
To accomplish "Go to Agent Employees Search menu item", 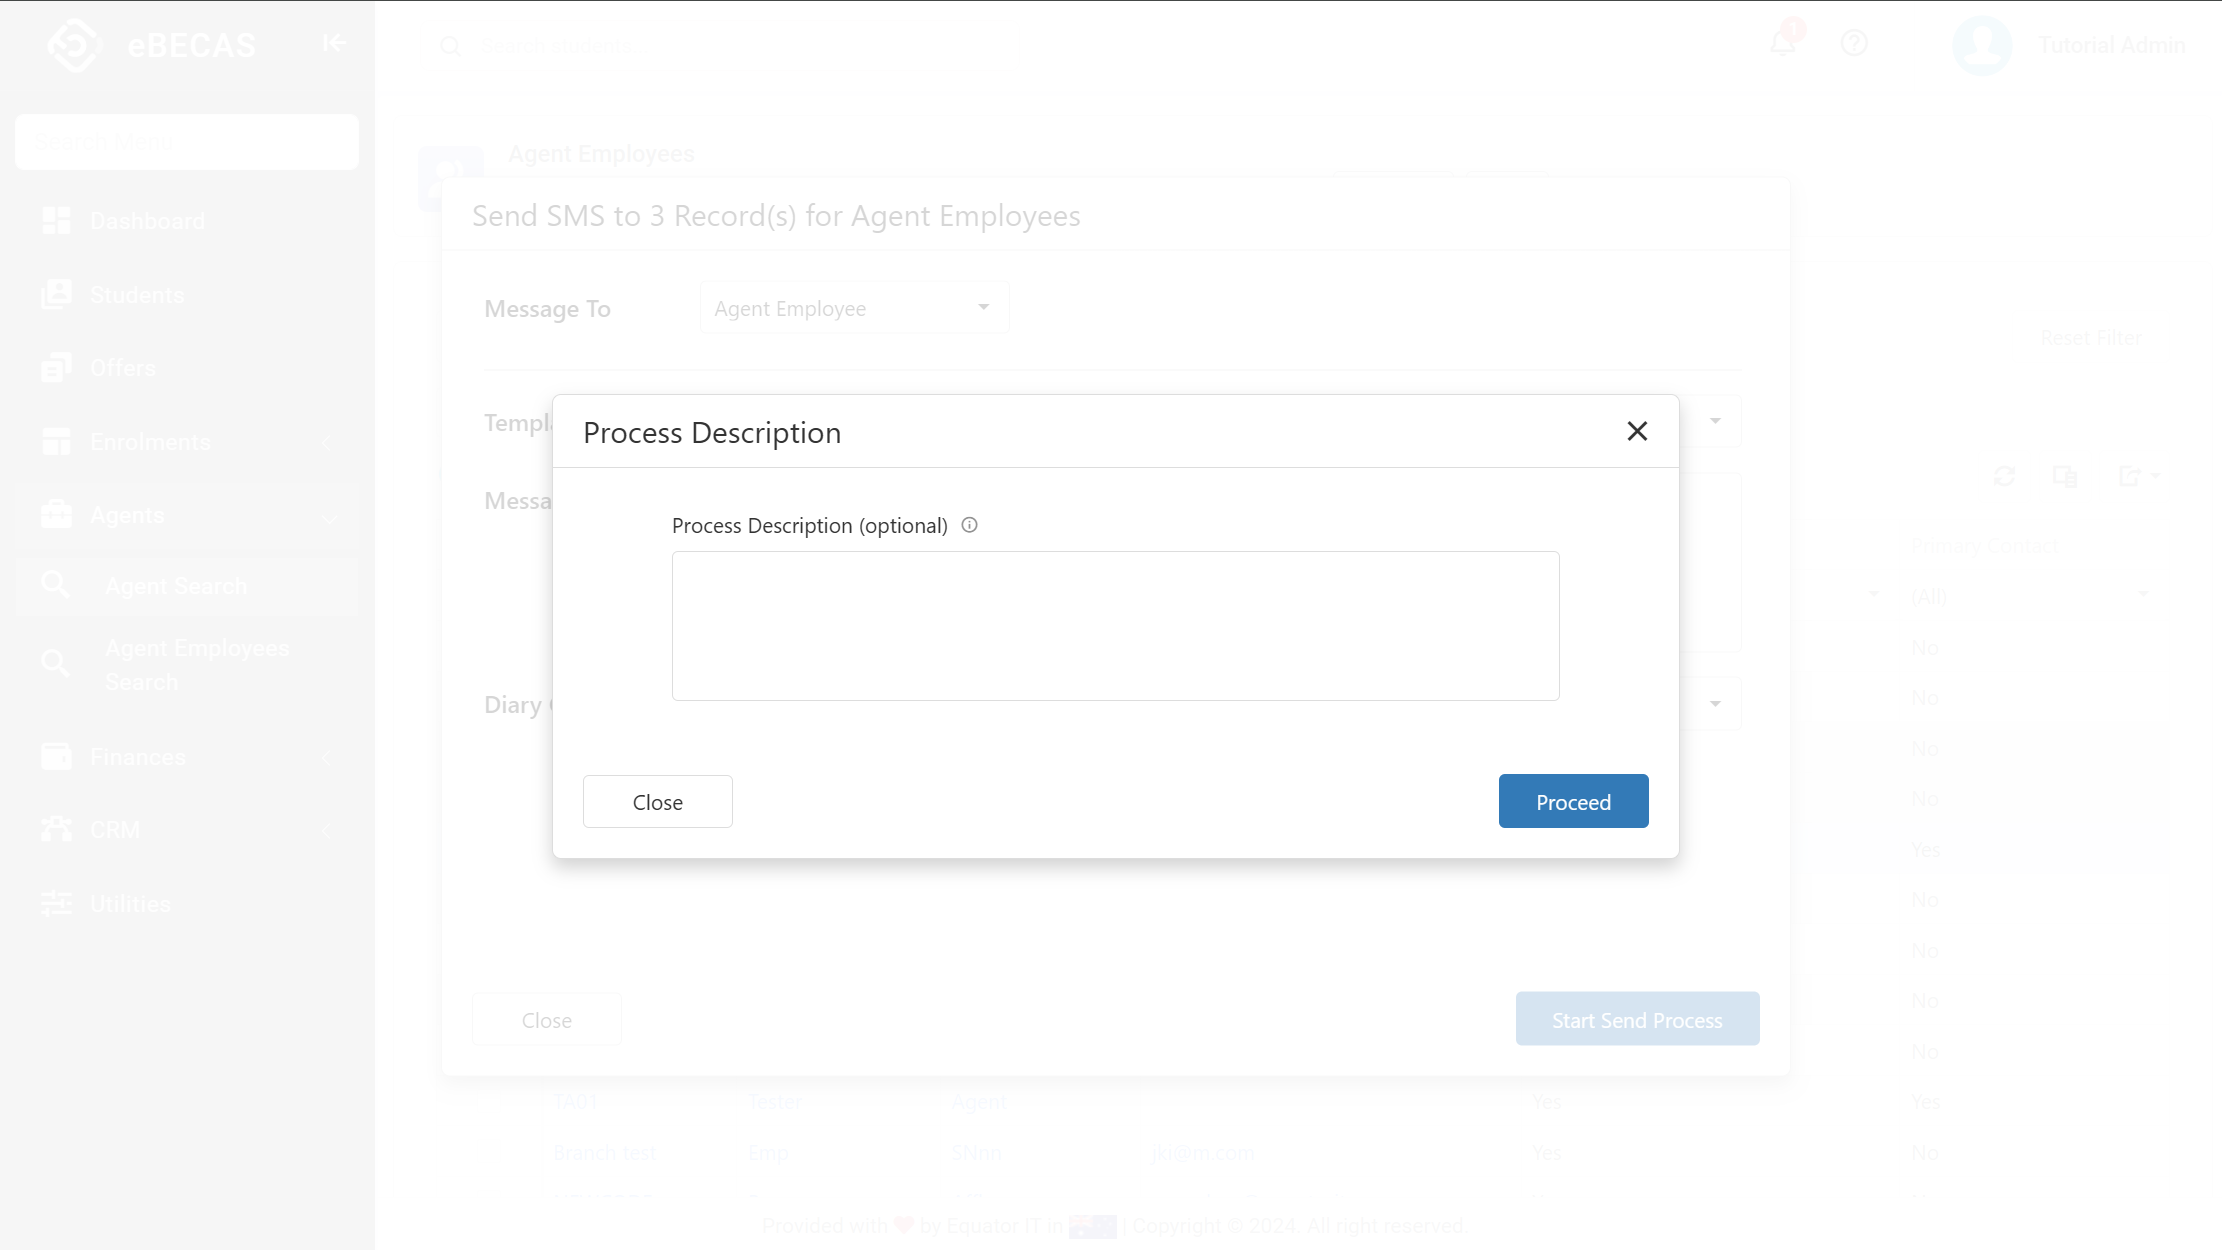I will pyautogui.click(x=197, y=665).
